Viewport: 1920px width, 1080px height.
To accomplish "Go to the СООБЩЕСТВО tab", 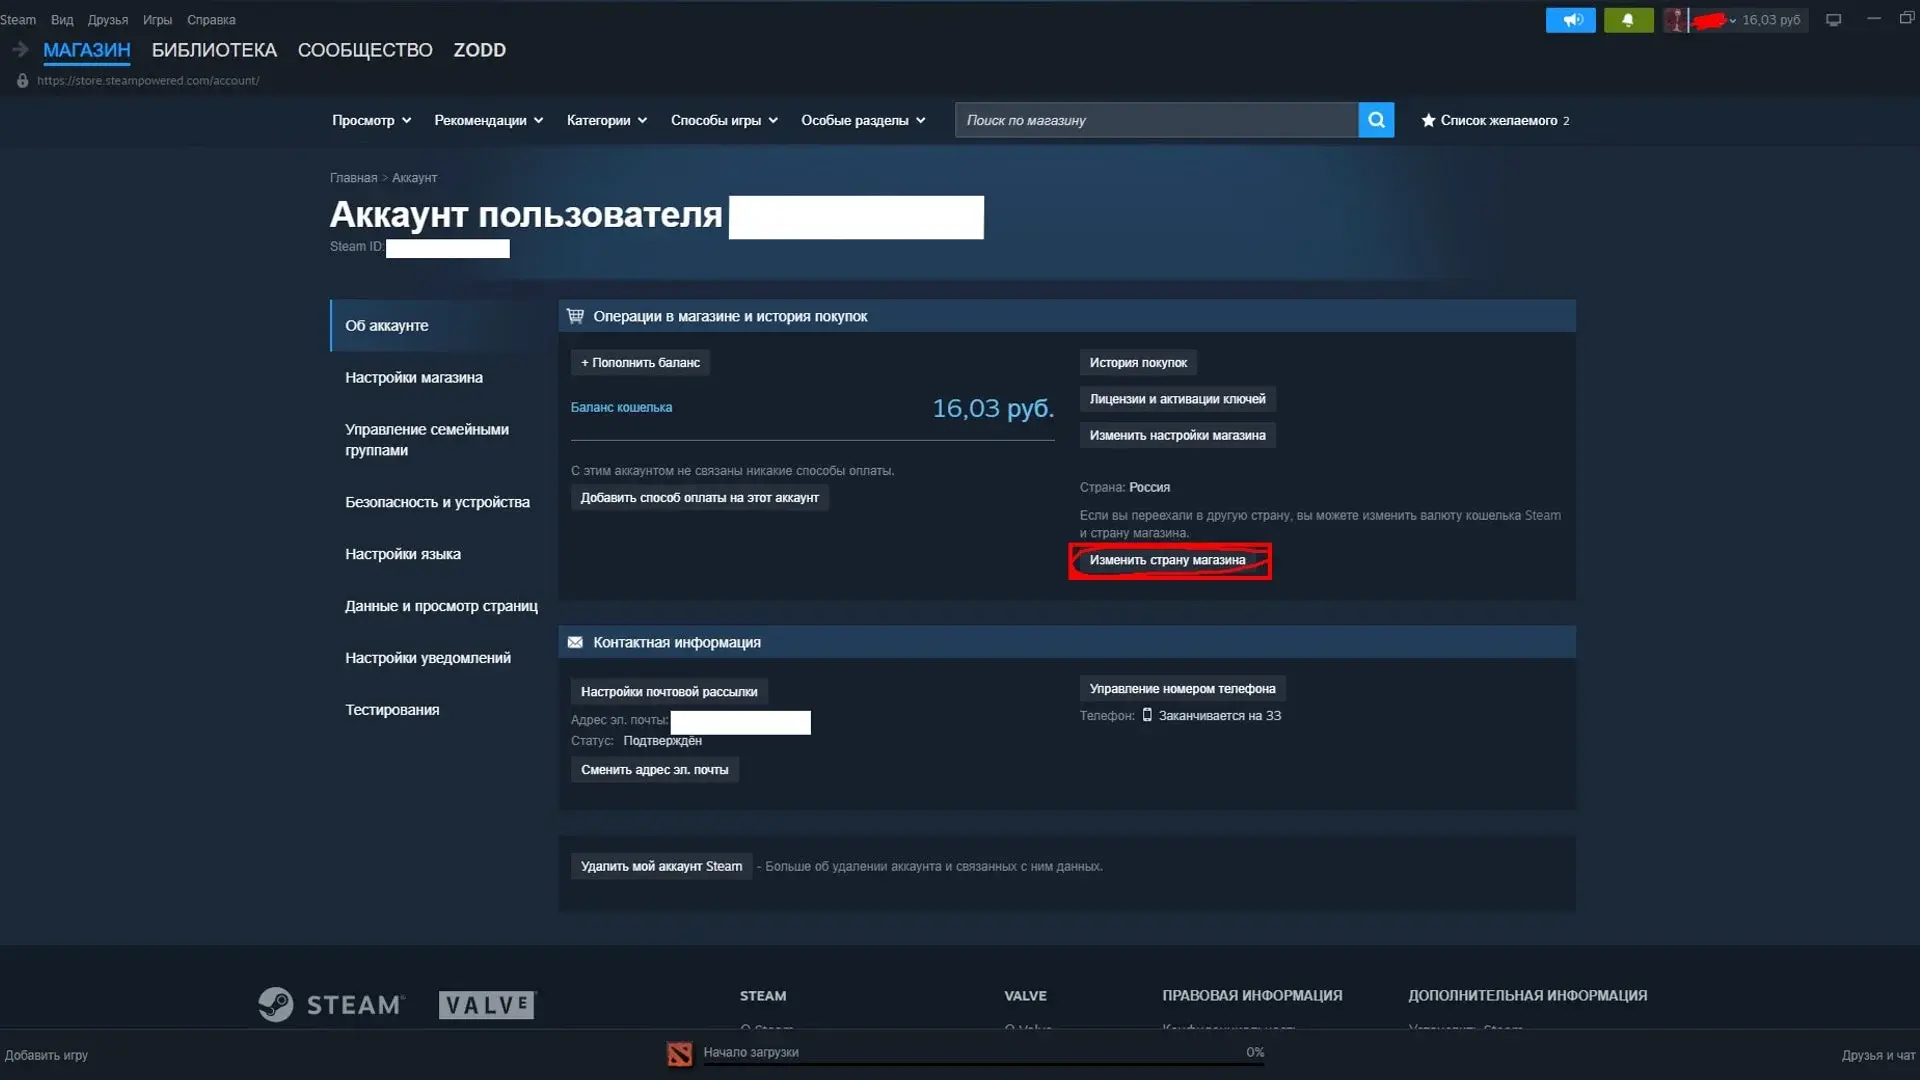I will coord(365,50).
